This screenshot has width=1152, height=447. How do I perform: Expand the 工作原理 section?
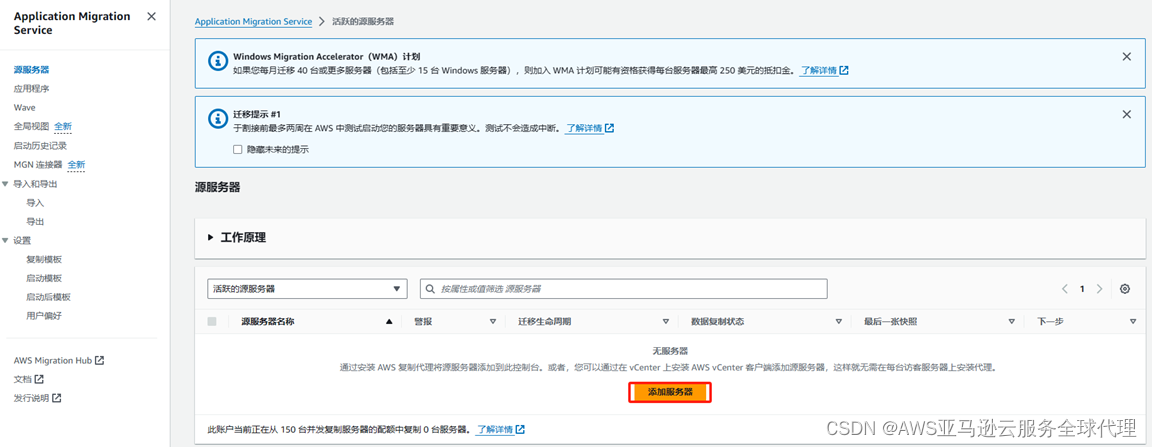[x=237, y=237]
